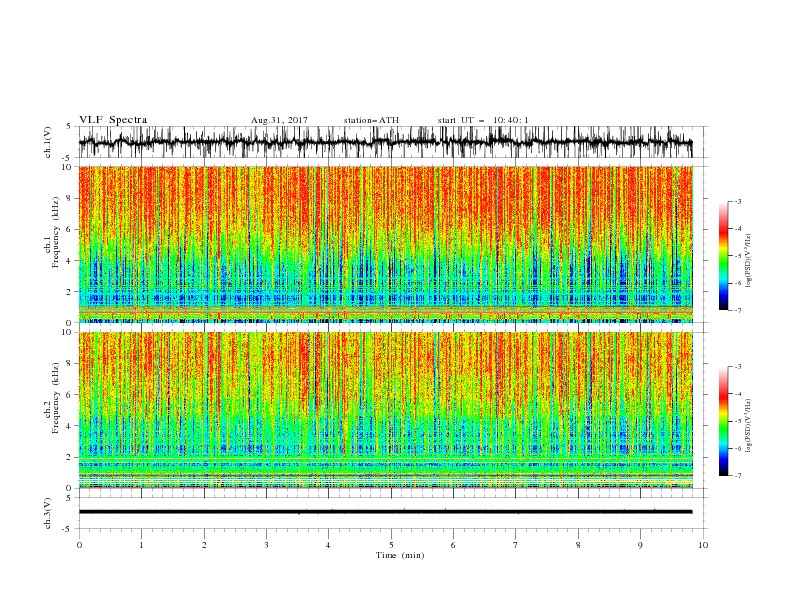
Task: Click the "Time (min)" x-axis label
Action: 400,555
